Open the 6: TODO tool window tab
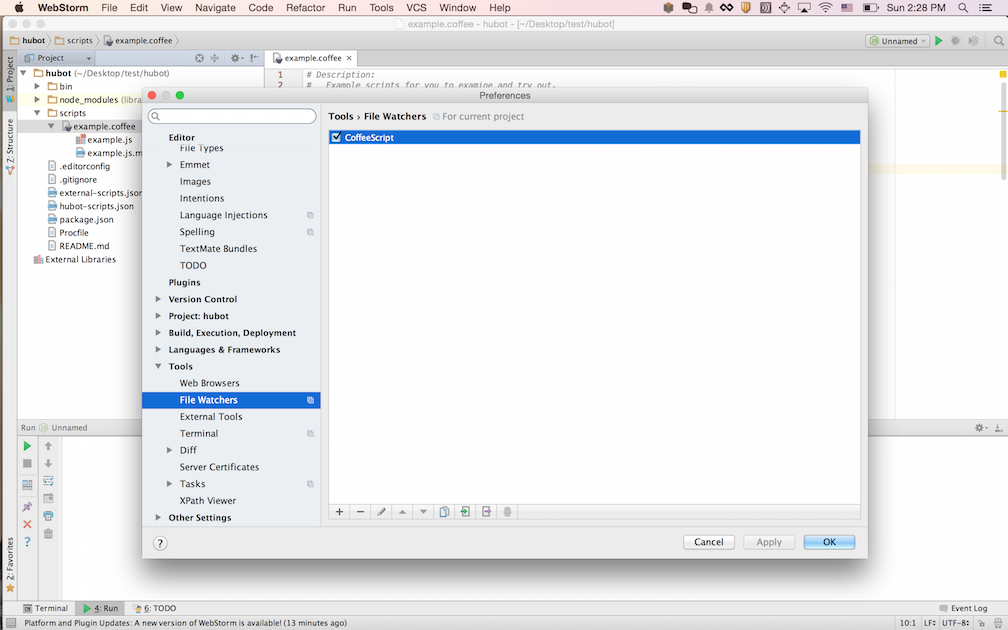 tap(154, 608)
